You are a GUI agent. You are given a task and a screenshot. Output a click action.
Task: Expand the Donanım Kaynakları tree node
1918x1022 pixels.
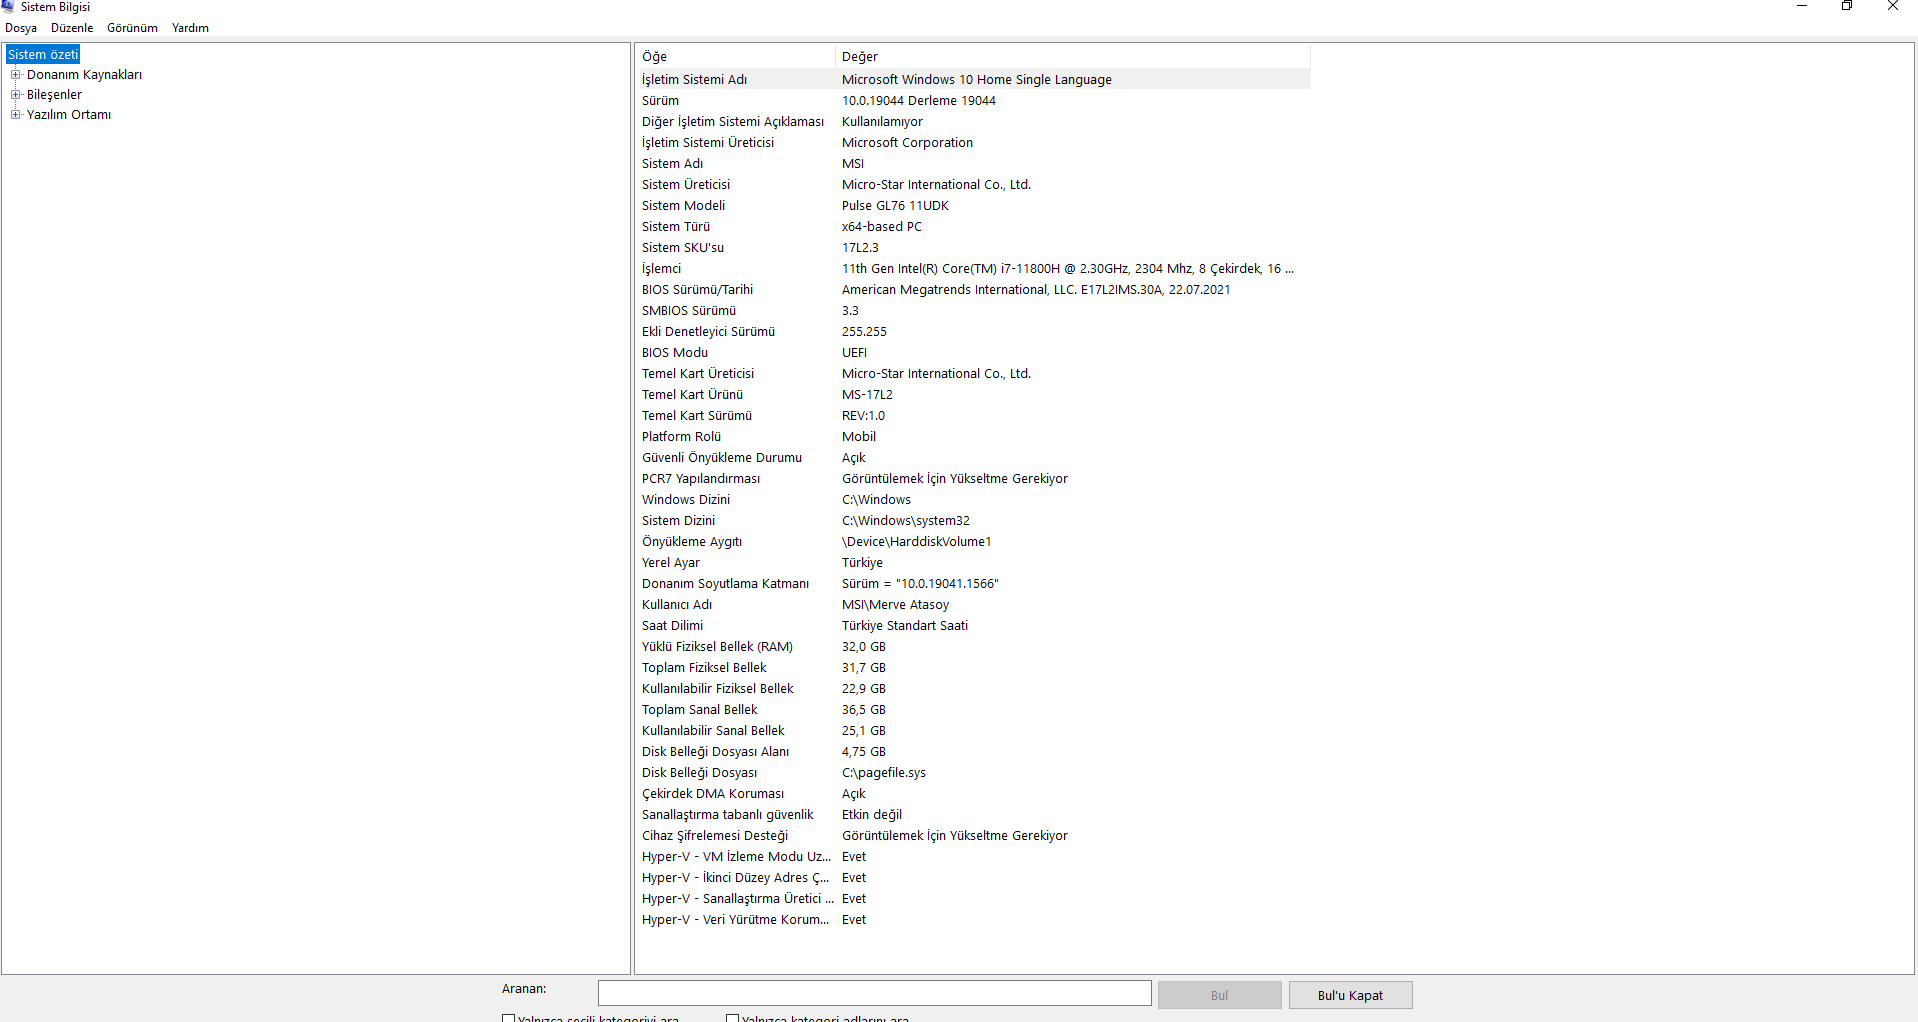pyautogui.click(x=16, y=75)
